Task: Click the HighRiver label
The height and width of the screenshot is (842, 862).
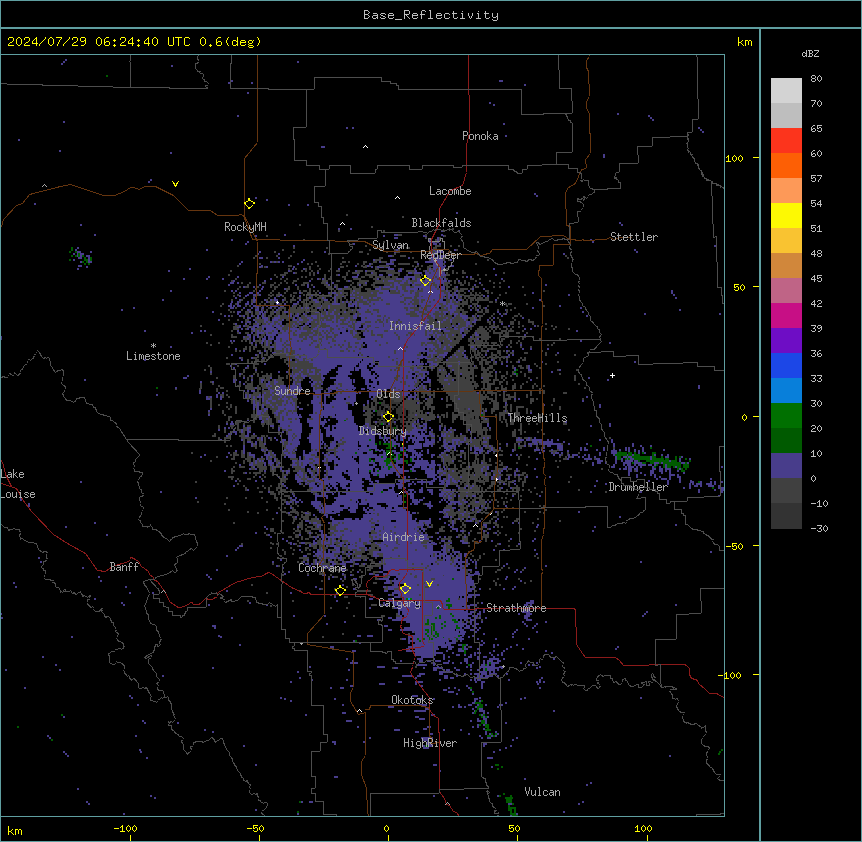Action: 430,743
